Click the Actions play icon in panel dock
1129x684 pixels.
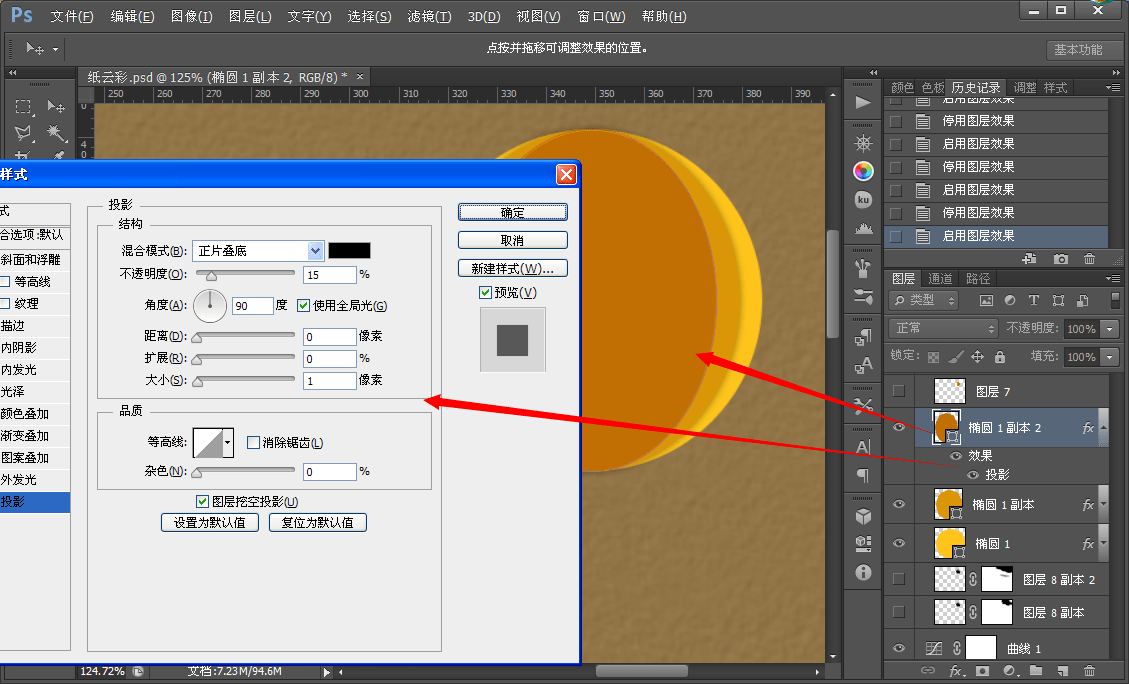pyautogui.click(x=863, y=102)
